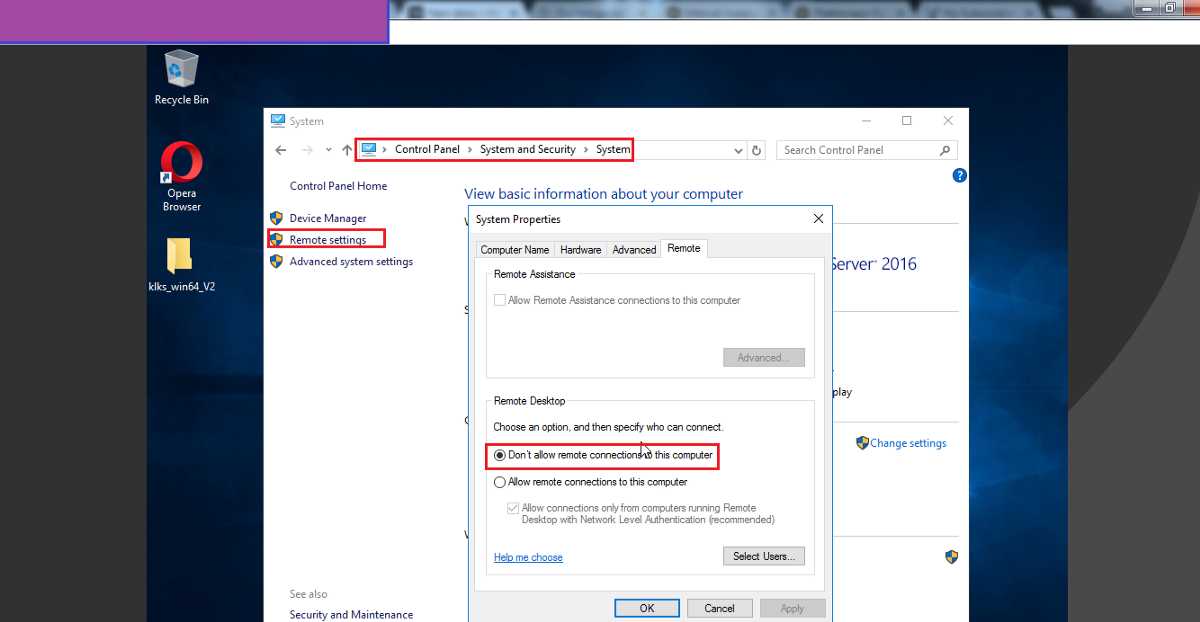Click the shield icon near bottom right
Screen dimensions: 1200x622
(952, 557)
